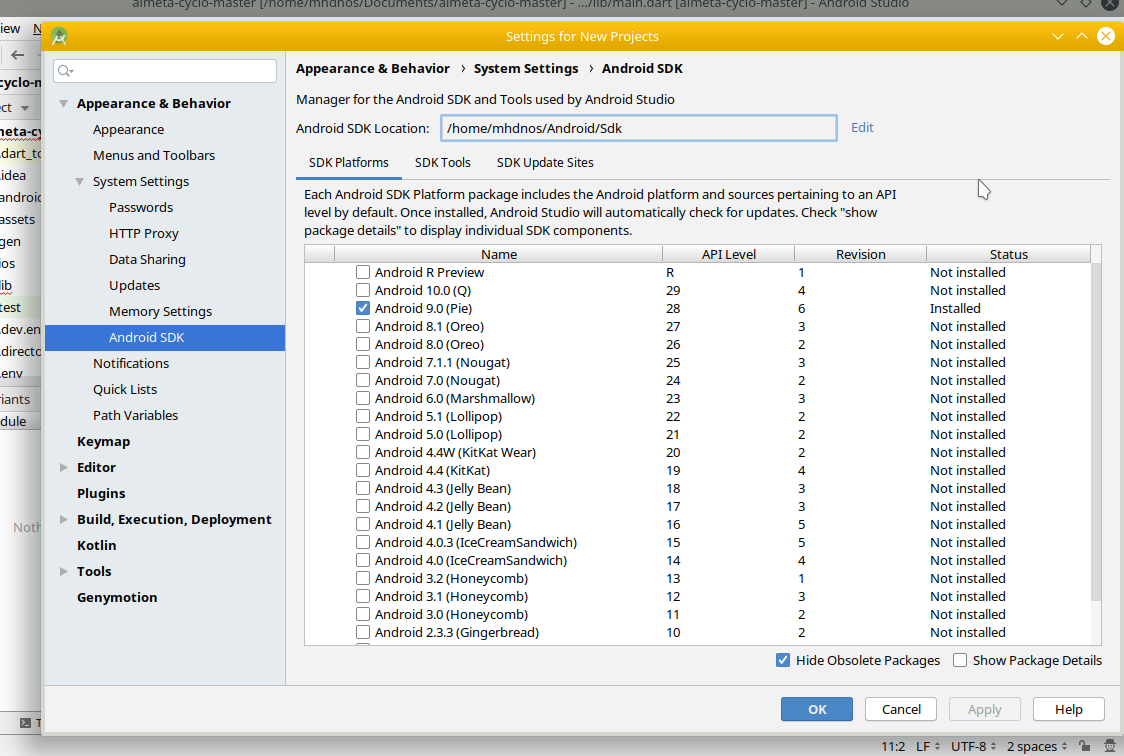Click the Appearance & Behavior breadcrumb

(x=373, y=68)
